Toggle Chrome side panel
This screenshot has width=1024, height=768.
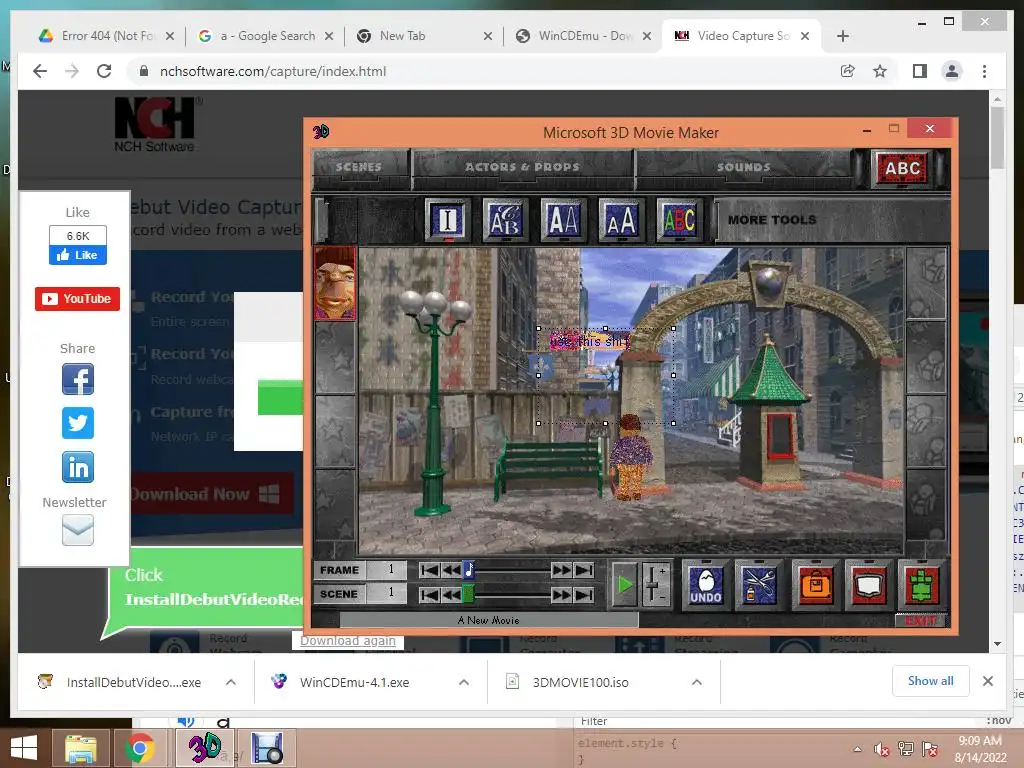[920, 71]
